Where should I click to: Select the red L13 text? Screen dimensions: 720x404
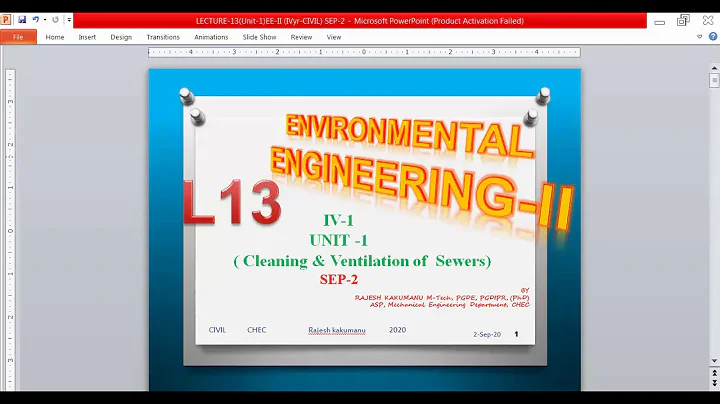pos(232,202)
